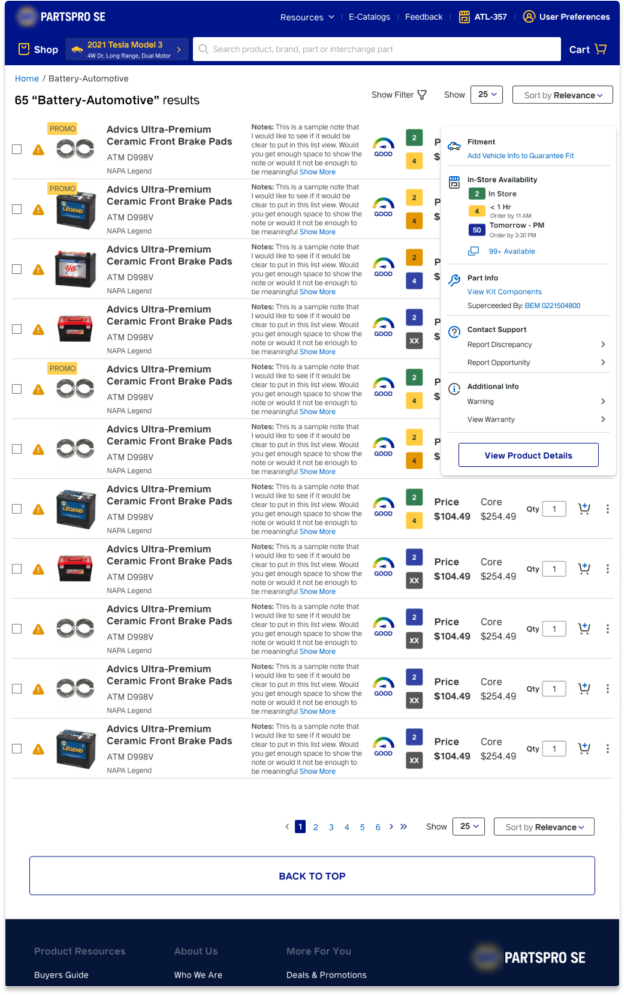
Task: Open Feedback in the top navigation
Action: (x=423, y=16)
